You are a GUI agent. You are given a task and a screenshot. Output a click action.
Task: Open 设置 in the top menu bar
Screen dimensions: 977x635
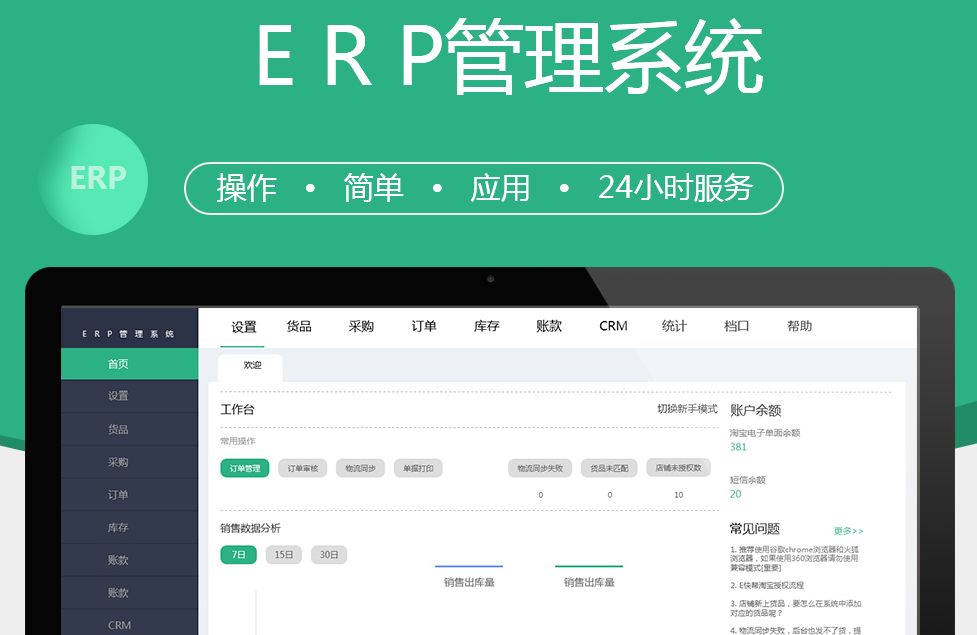(x=244, y=326)
